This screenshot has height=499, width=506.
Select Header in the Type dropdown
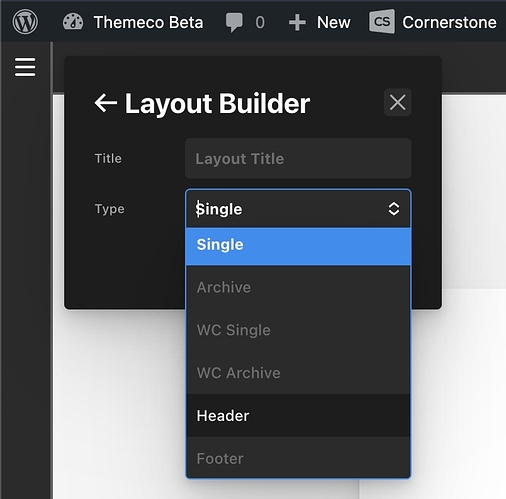coord(298,415)
